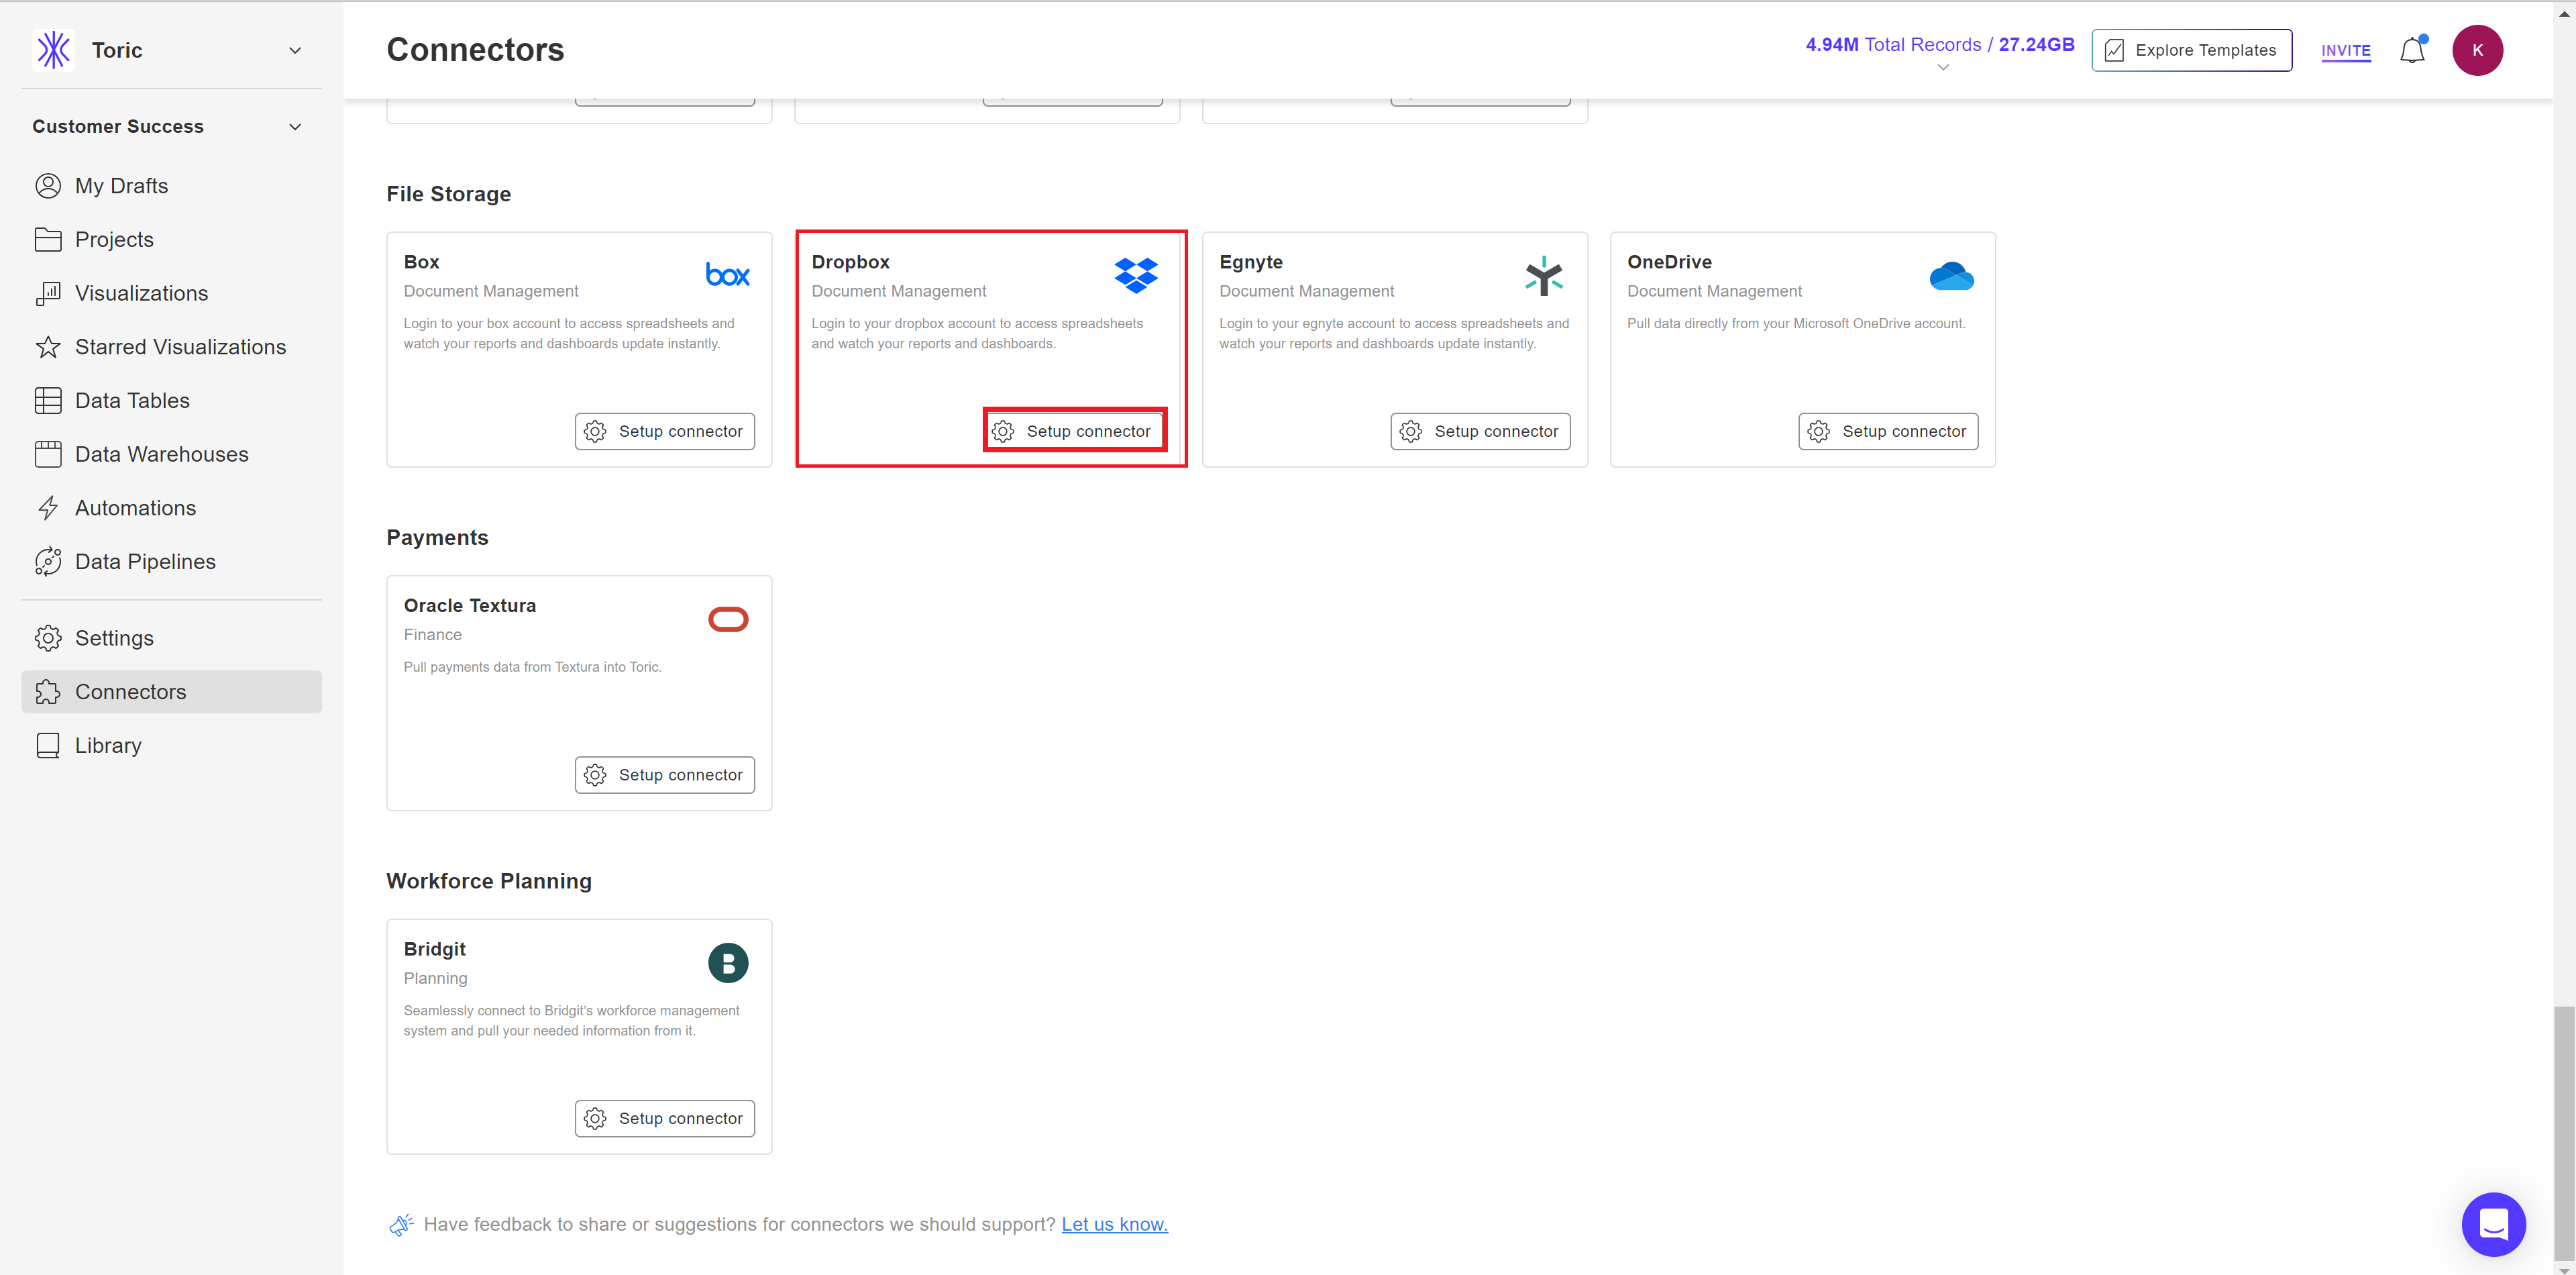
Task: Click the Automations lightning bolt icon
Action: (48, 508)
